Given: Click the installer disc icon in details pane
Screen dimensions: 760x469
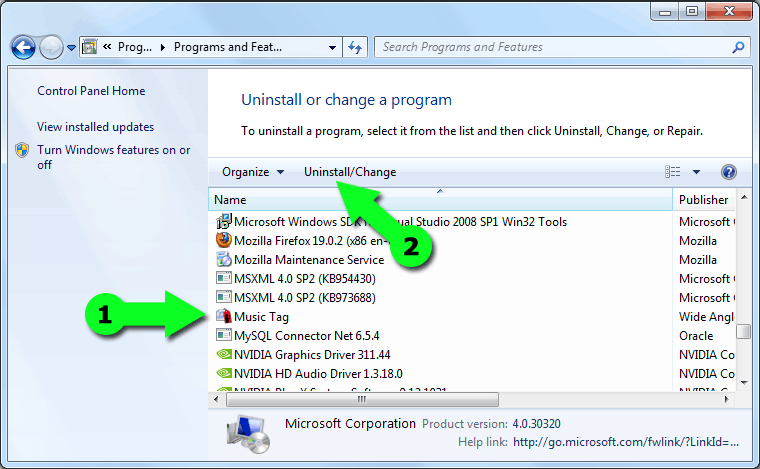Looking at the screenshot, I should coord(249,434).
